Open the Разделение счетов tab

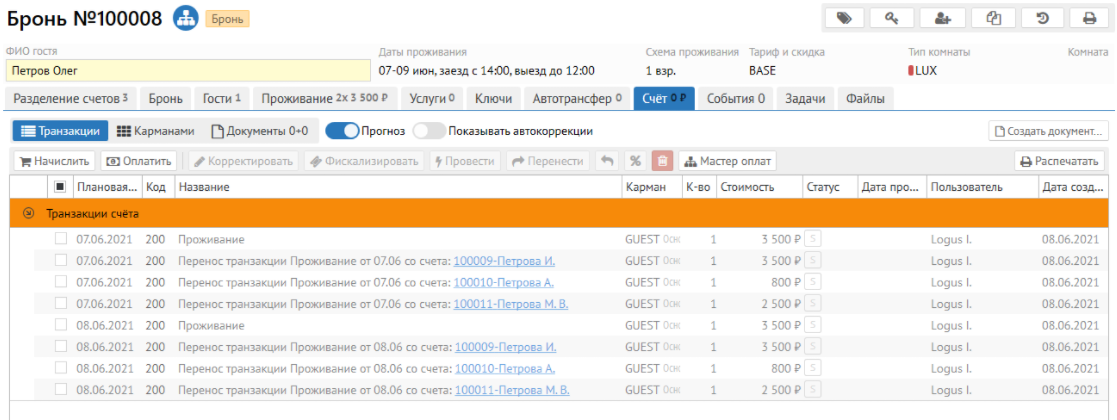(x=70, y=98)
